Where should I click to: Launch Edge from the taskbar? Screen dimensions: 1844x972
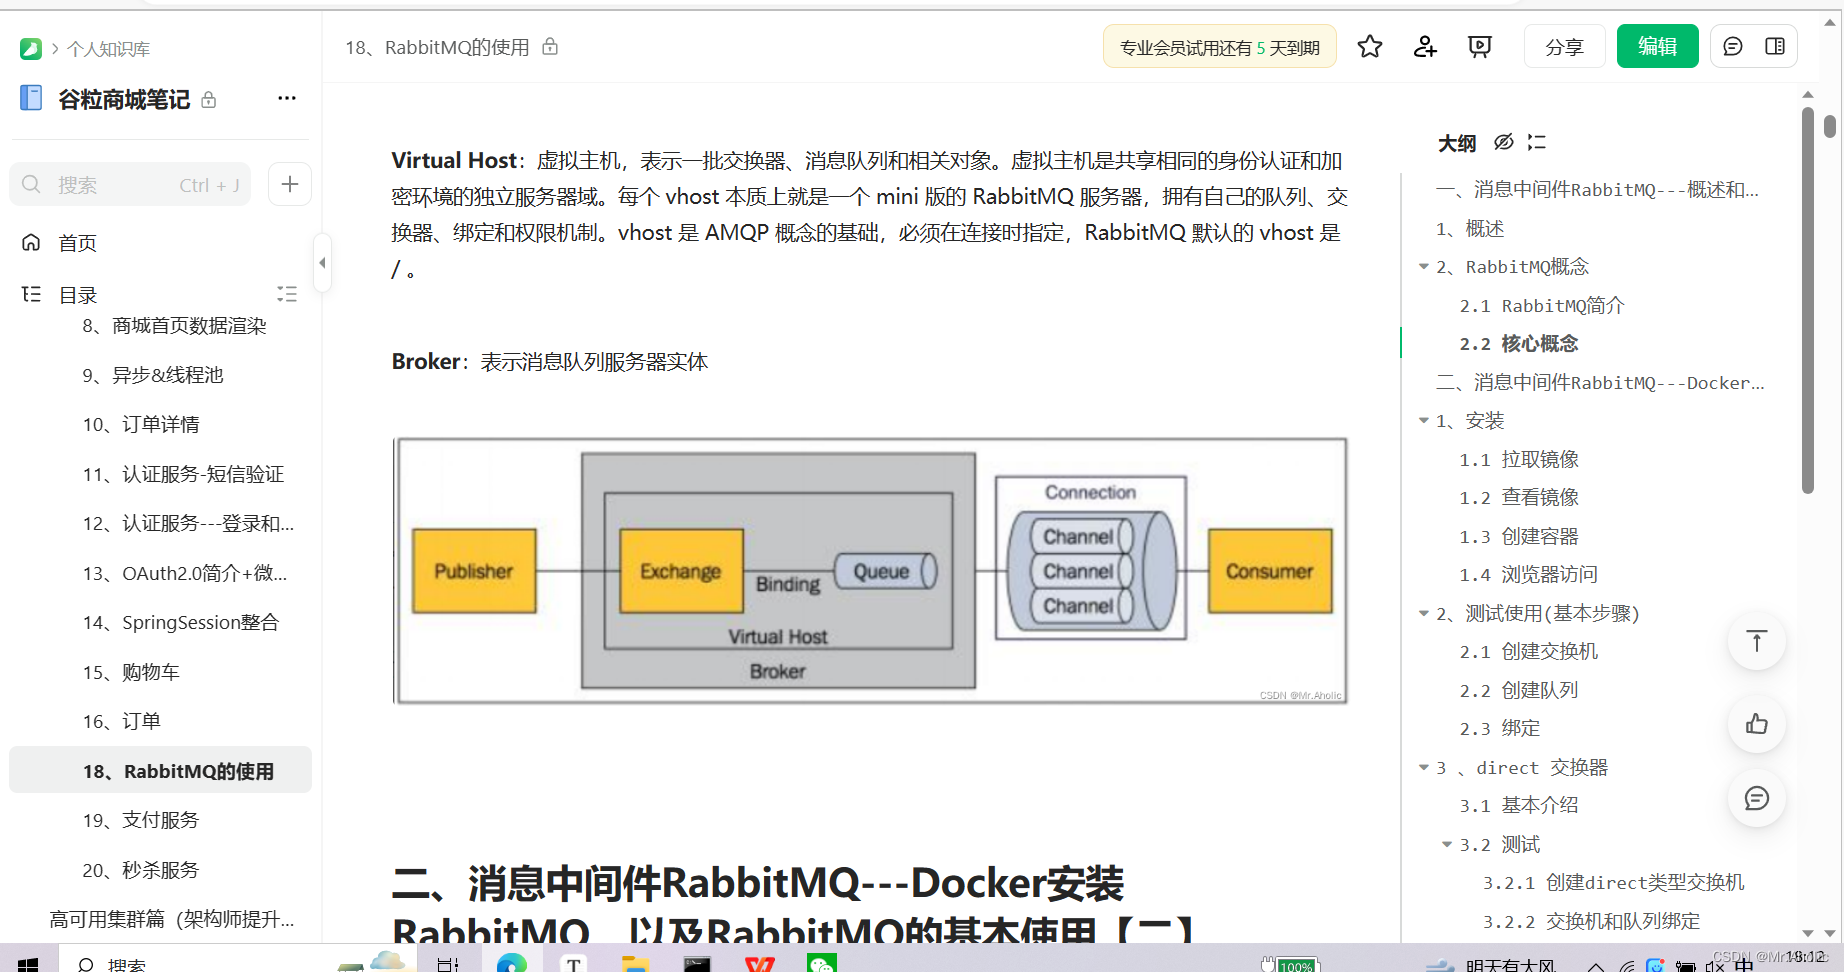point(512,963)
